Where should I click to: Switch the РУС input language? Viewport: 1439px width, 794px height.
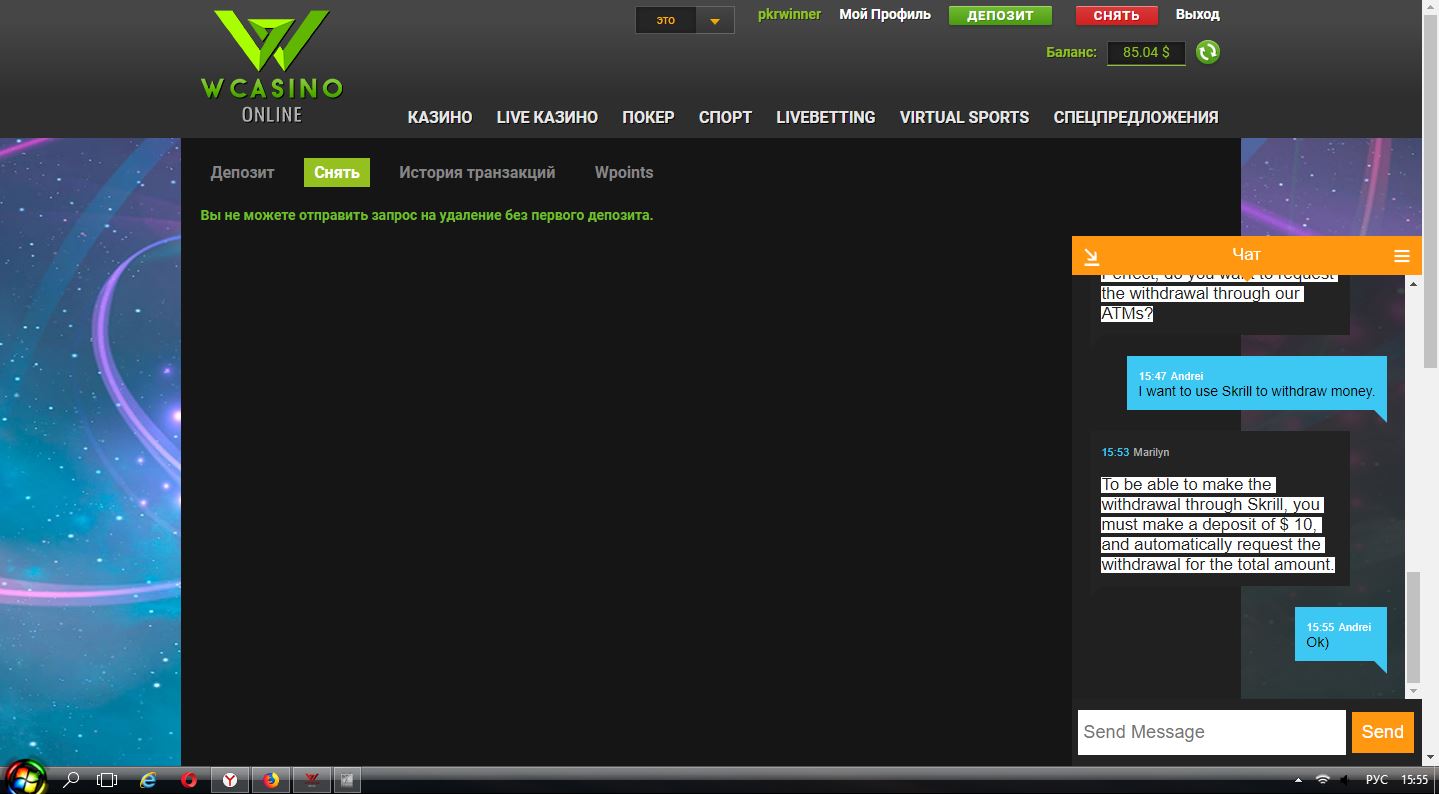click(x=1377, y=780)
